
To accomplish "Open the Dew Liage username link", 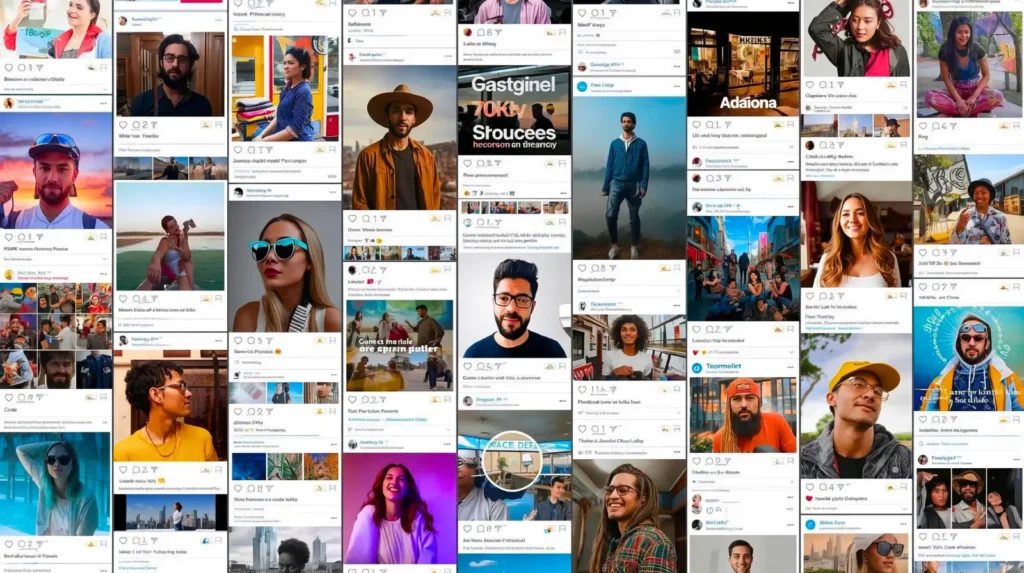I will [603, 86].
